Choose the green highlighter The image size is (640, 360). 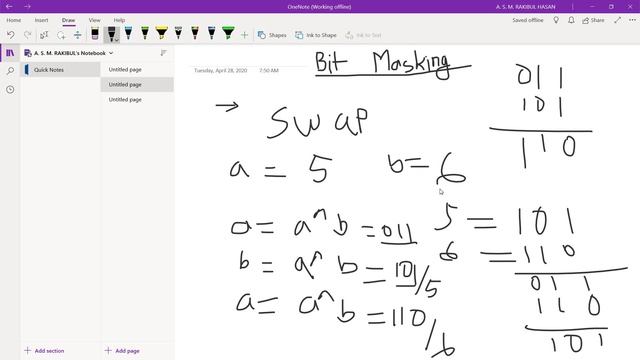[x=228, y=33]
